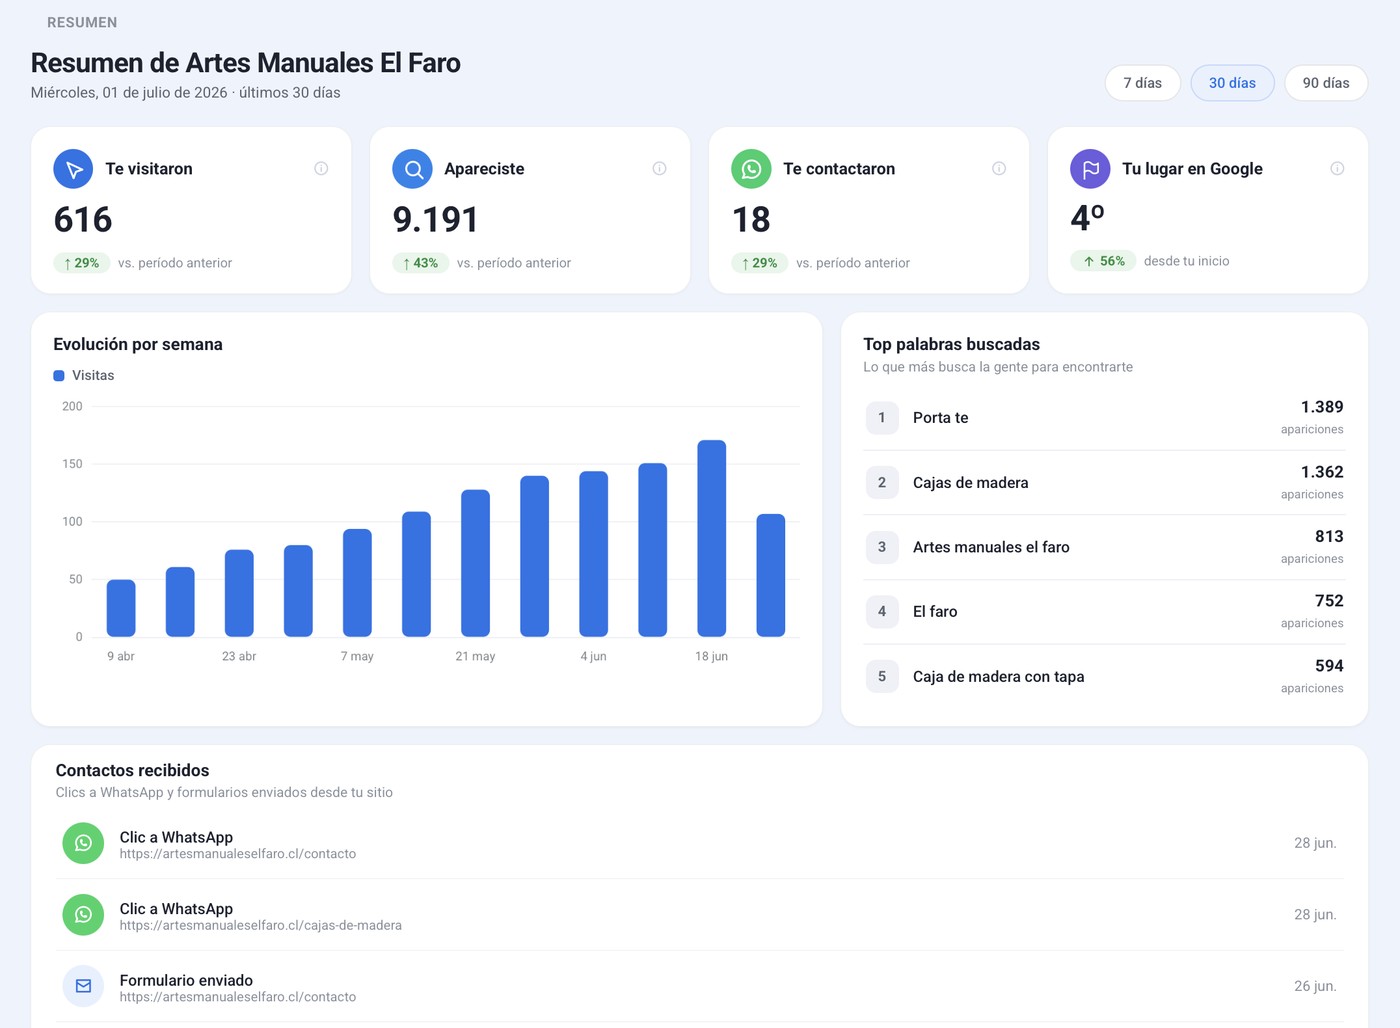Toggle the Visitas legend entry

click(84, 375)
